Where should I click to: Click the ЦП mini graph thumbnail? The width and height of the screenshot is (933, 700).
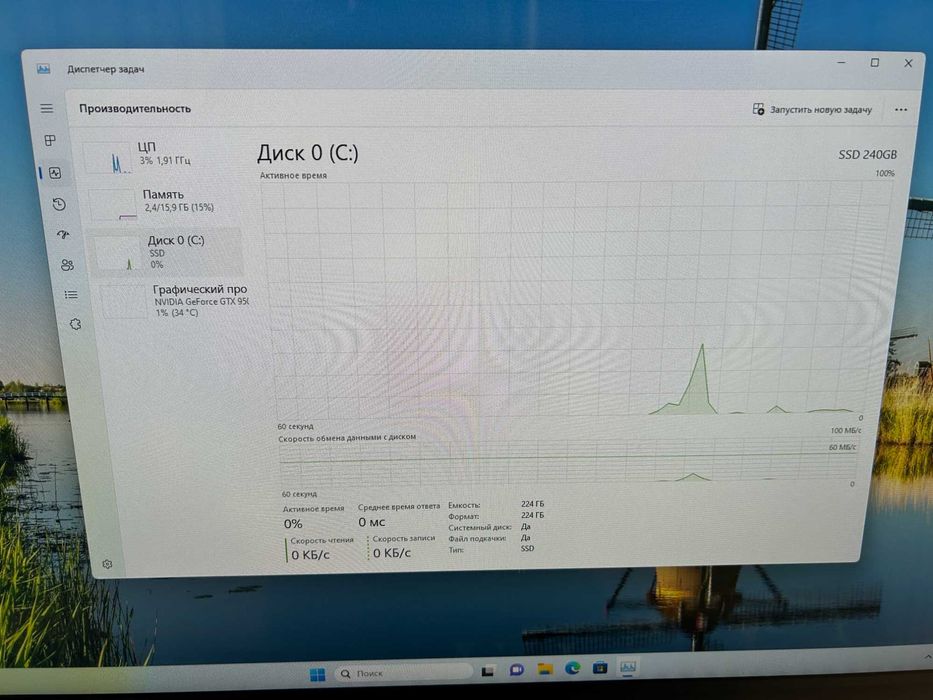coord(108,158)
